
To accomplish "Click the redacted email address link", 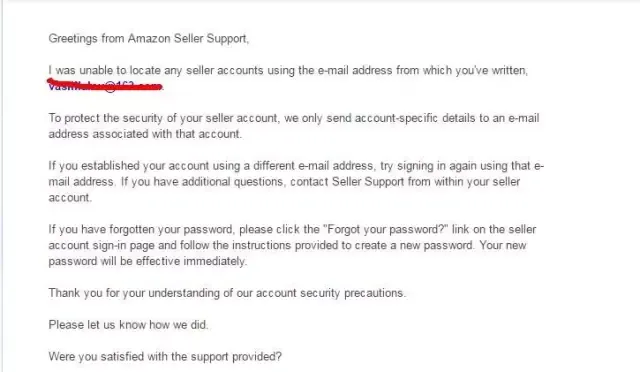I will coord(105,86).
